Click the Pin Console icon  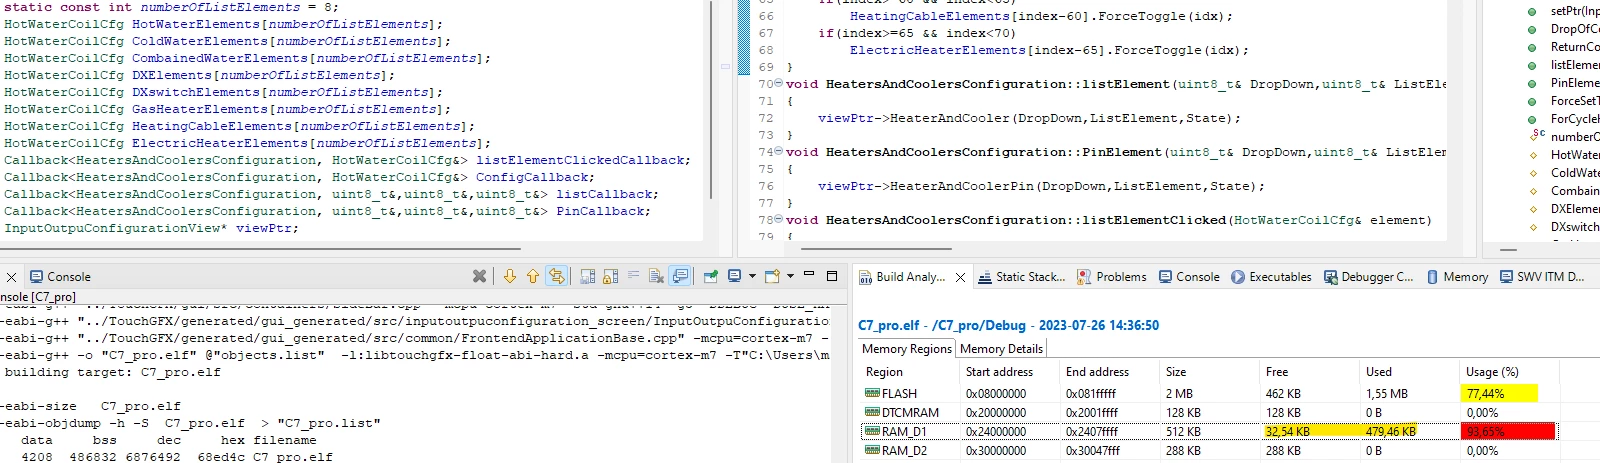point(711,276)
